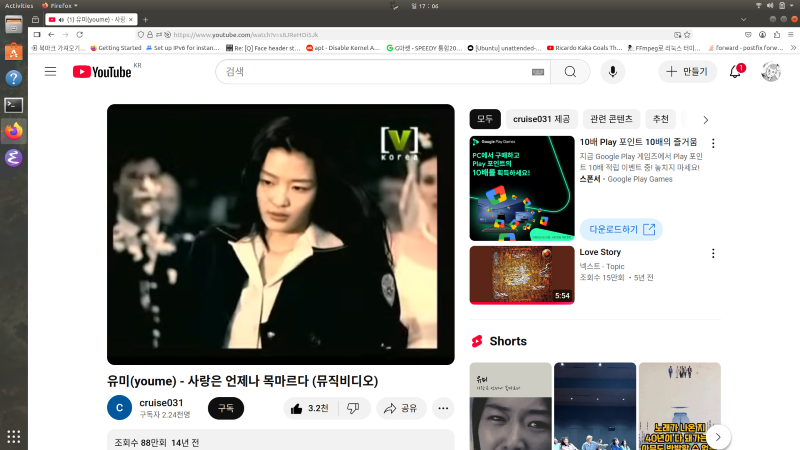Dislike the video with thumbs down
The height and width of the screenshot is (450, 800).
pos(353,408)
